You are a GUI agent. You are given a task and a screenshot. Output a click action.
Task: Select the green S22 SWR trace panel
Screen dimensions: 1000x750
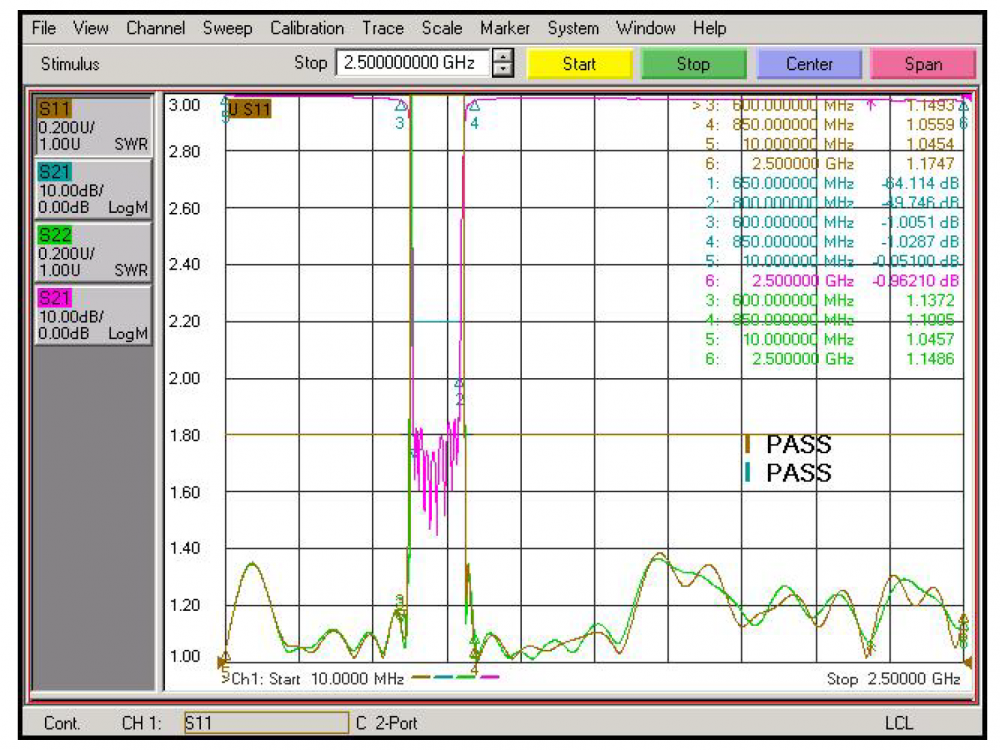[x=92, y=251]
